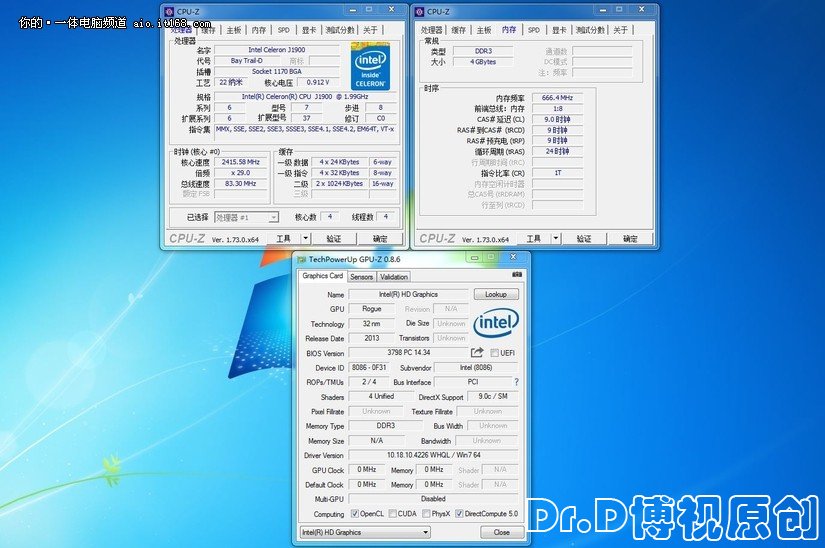This screenshot has width=825, height=548.
Task: Switch to 显卡 tab in left CPU-Z
Action: point(309,30)
